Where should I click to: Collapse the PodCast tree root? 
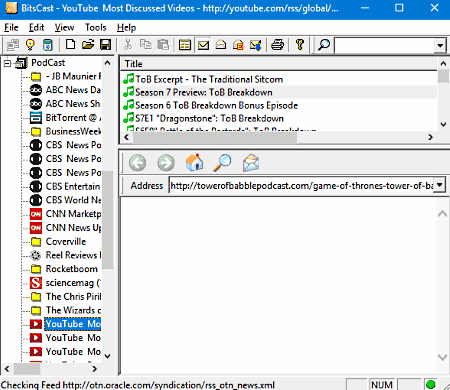point(7,63)
